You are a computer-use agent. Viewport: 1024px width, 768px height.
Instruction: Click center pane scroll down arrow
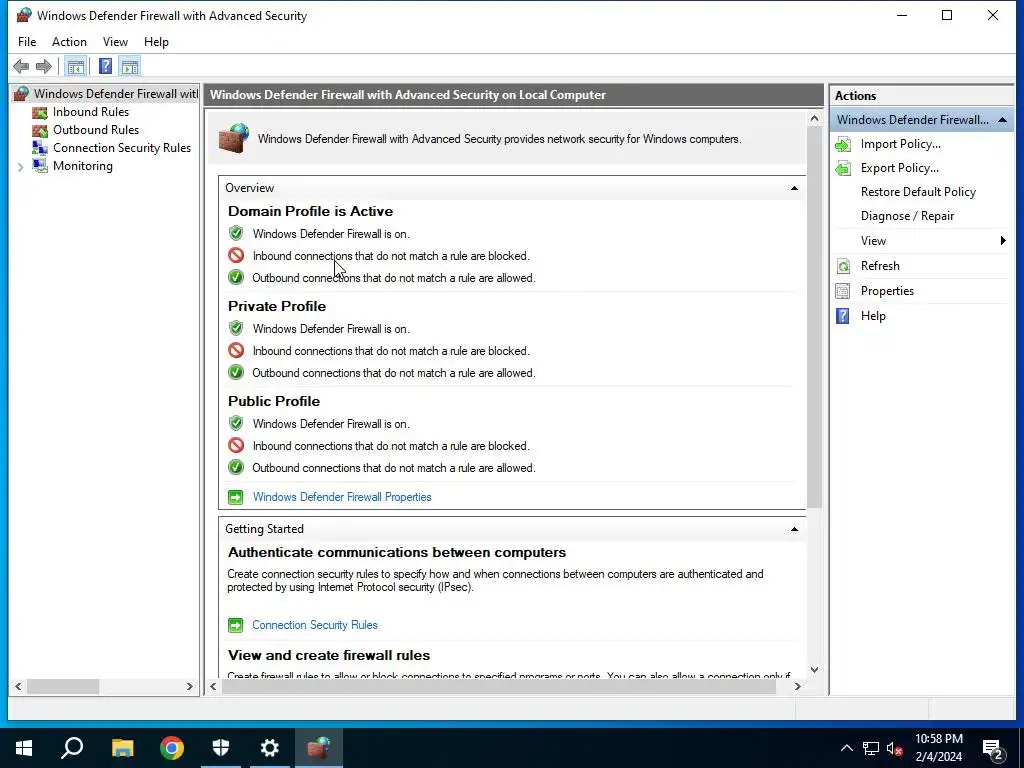pyautogui.click(x=814, y=669)
